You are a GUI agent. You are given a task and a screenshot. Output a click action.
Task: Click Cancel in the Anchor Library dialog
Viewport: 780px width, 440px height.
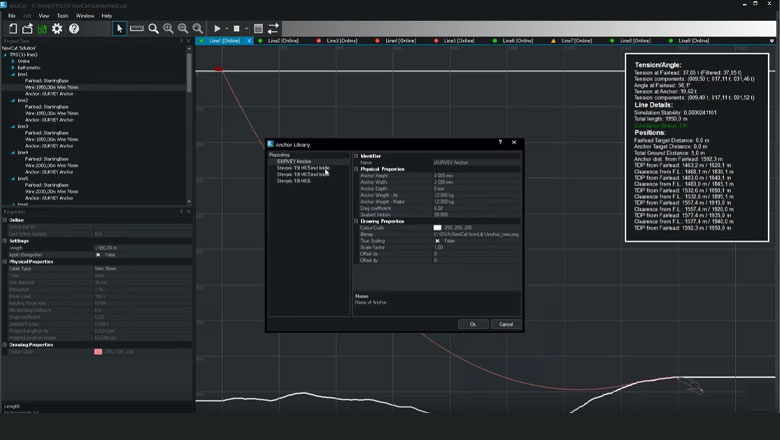pos(506,324)
